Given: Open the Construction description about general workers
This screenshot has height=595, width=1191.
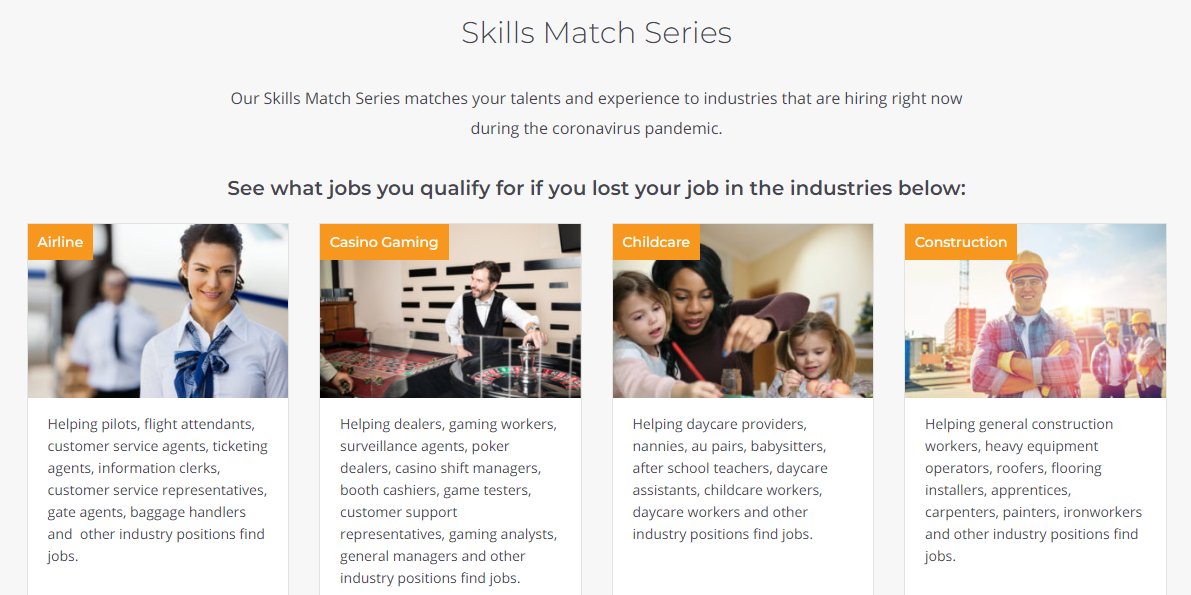Looking at the screenshot, I should tap(1034, 490).
